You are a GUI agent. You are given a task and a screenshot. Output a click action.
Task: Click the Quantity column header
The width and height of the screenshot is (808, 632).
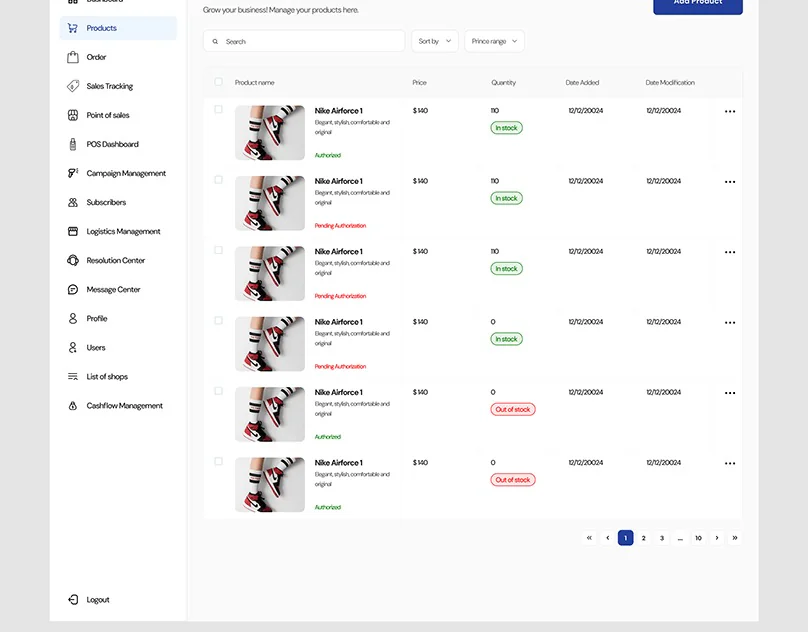pos(503,82)
